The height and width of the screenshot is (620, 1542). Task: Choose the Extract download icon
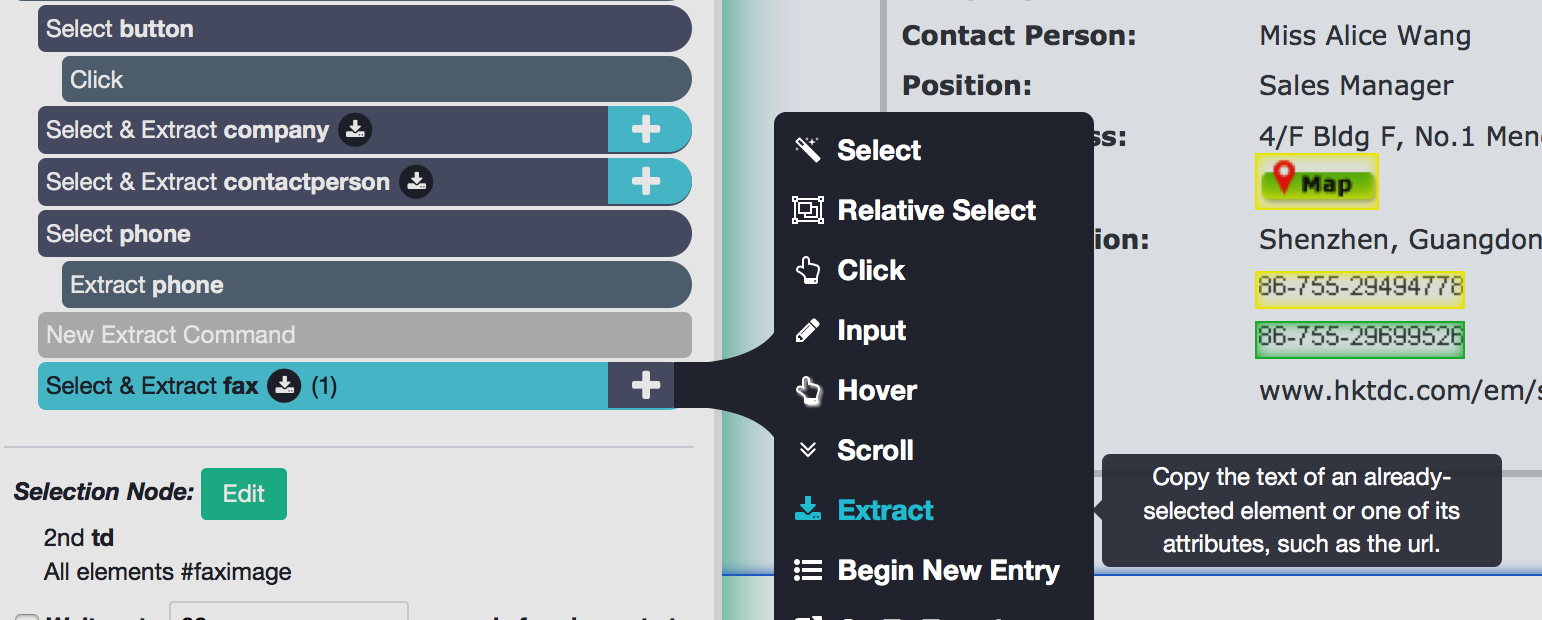[x=807, y=510]
